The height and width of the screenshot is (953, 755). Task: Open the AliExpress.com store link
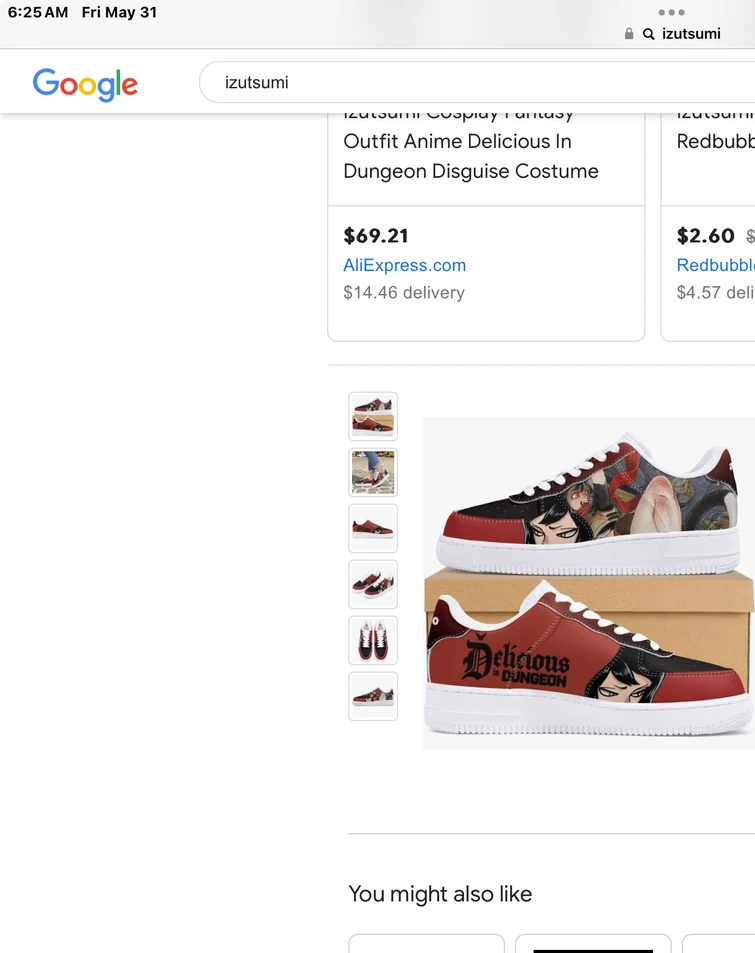pyautogui.click(x=404, y=265)
